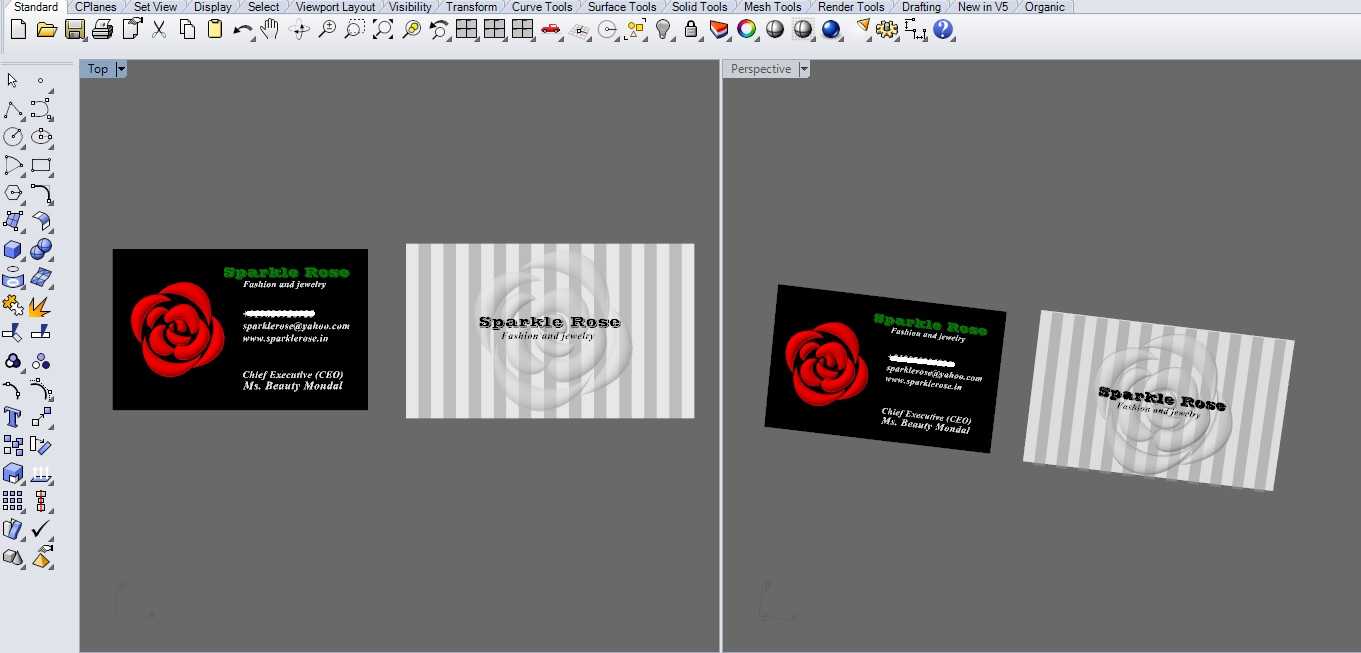Image resolution: width=1361 pixels, height=653 pixels.
Task: Open a file with the folder icon
Action: click(x=46, y=30)
